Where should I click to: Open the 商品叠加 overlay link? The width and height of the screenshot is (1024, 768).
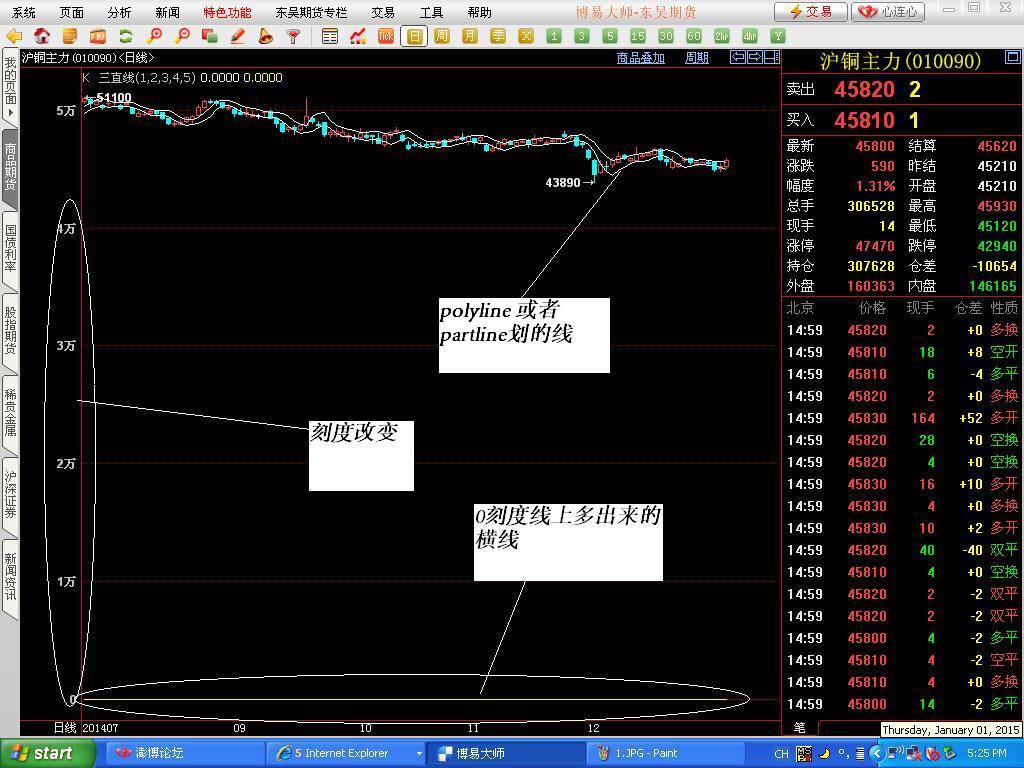click(640, 58)
